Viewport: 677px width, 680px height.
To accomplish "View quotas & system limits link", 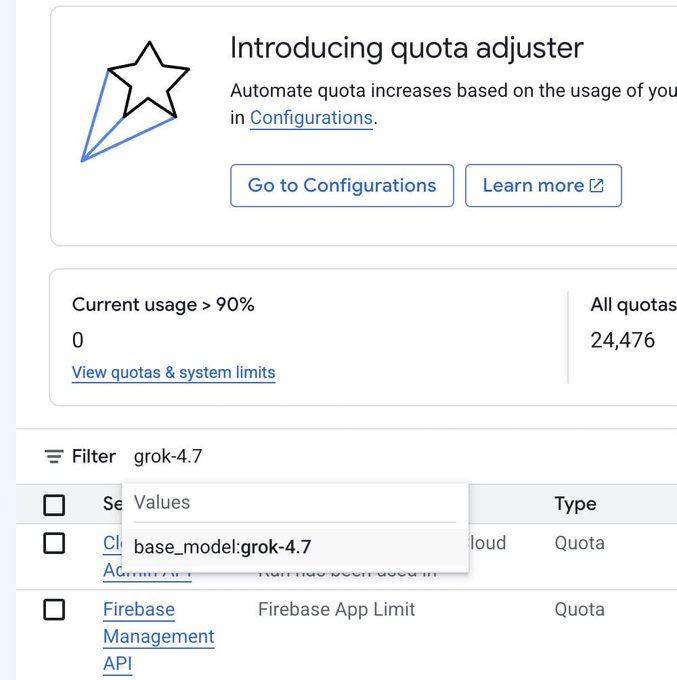I will (173, 373).
